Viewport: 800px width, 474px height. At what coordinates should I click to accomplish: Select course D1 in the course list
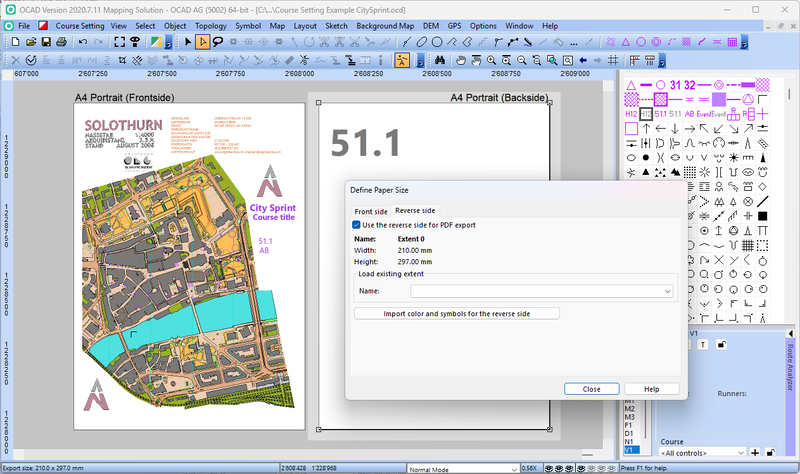coord(629,433)
